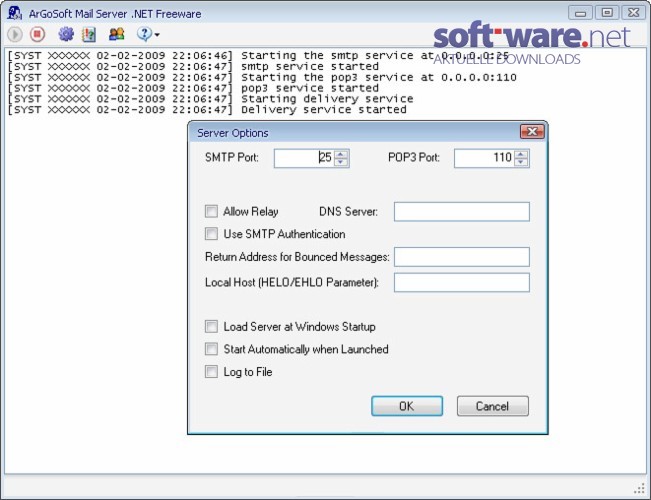Enable Use SMTP Authentication checkbox
651x500 pixels.
pos(211,234)
